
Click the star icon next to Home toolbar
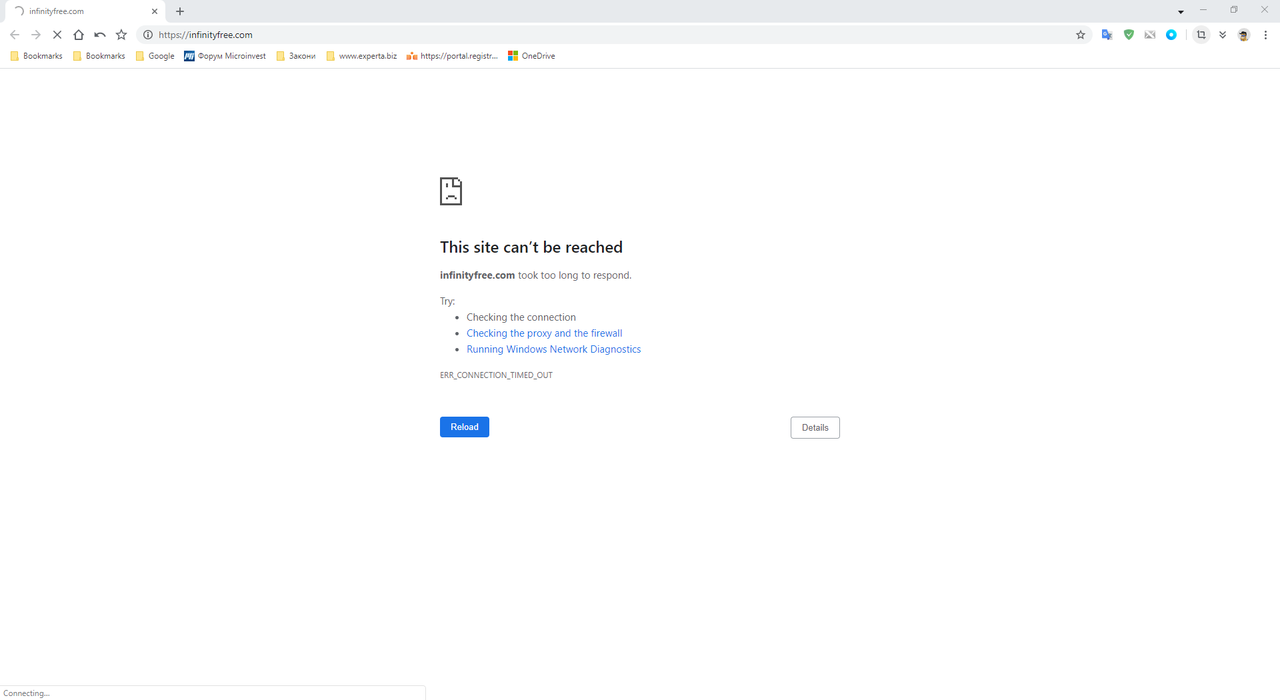click(121, 35)
